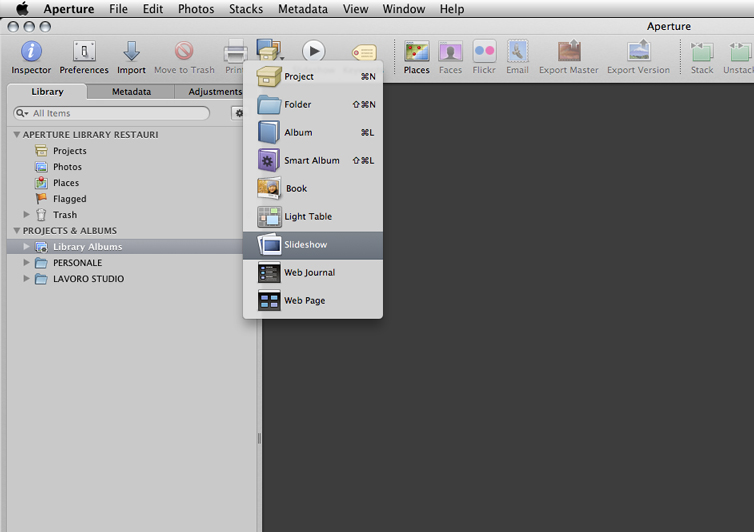754x532 pixels.
Task: Click the Move to Trash icon
Action: (184, 51)
